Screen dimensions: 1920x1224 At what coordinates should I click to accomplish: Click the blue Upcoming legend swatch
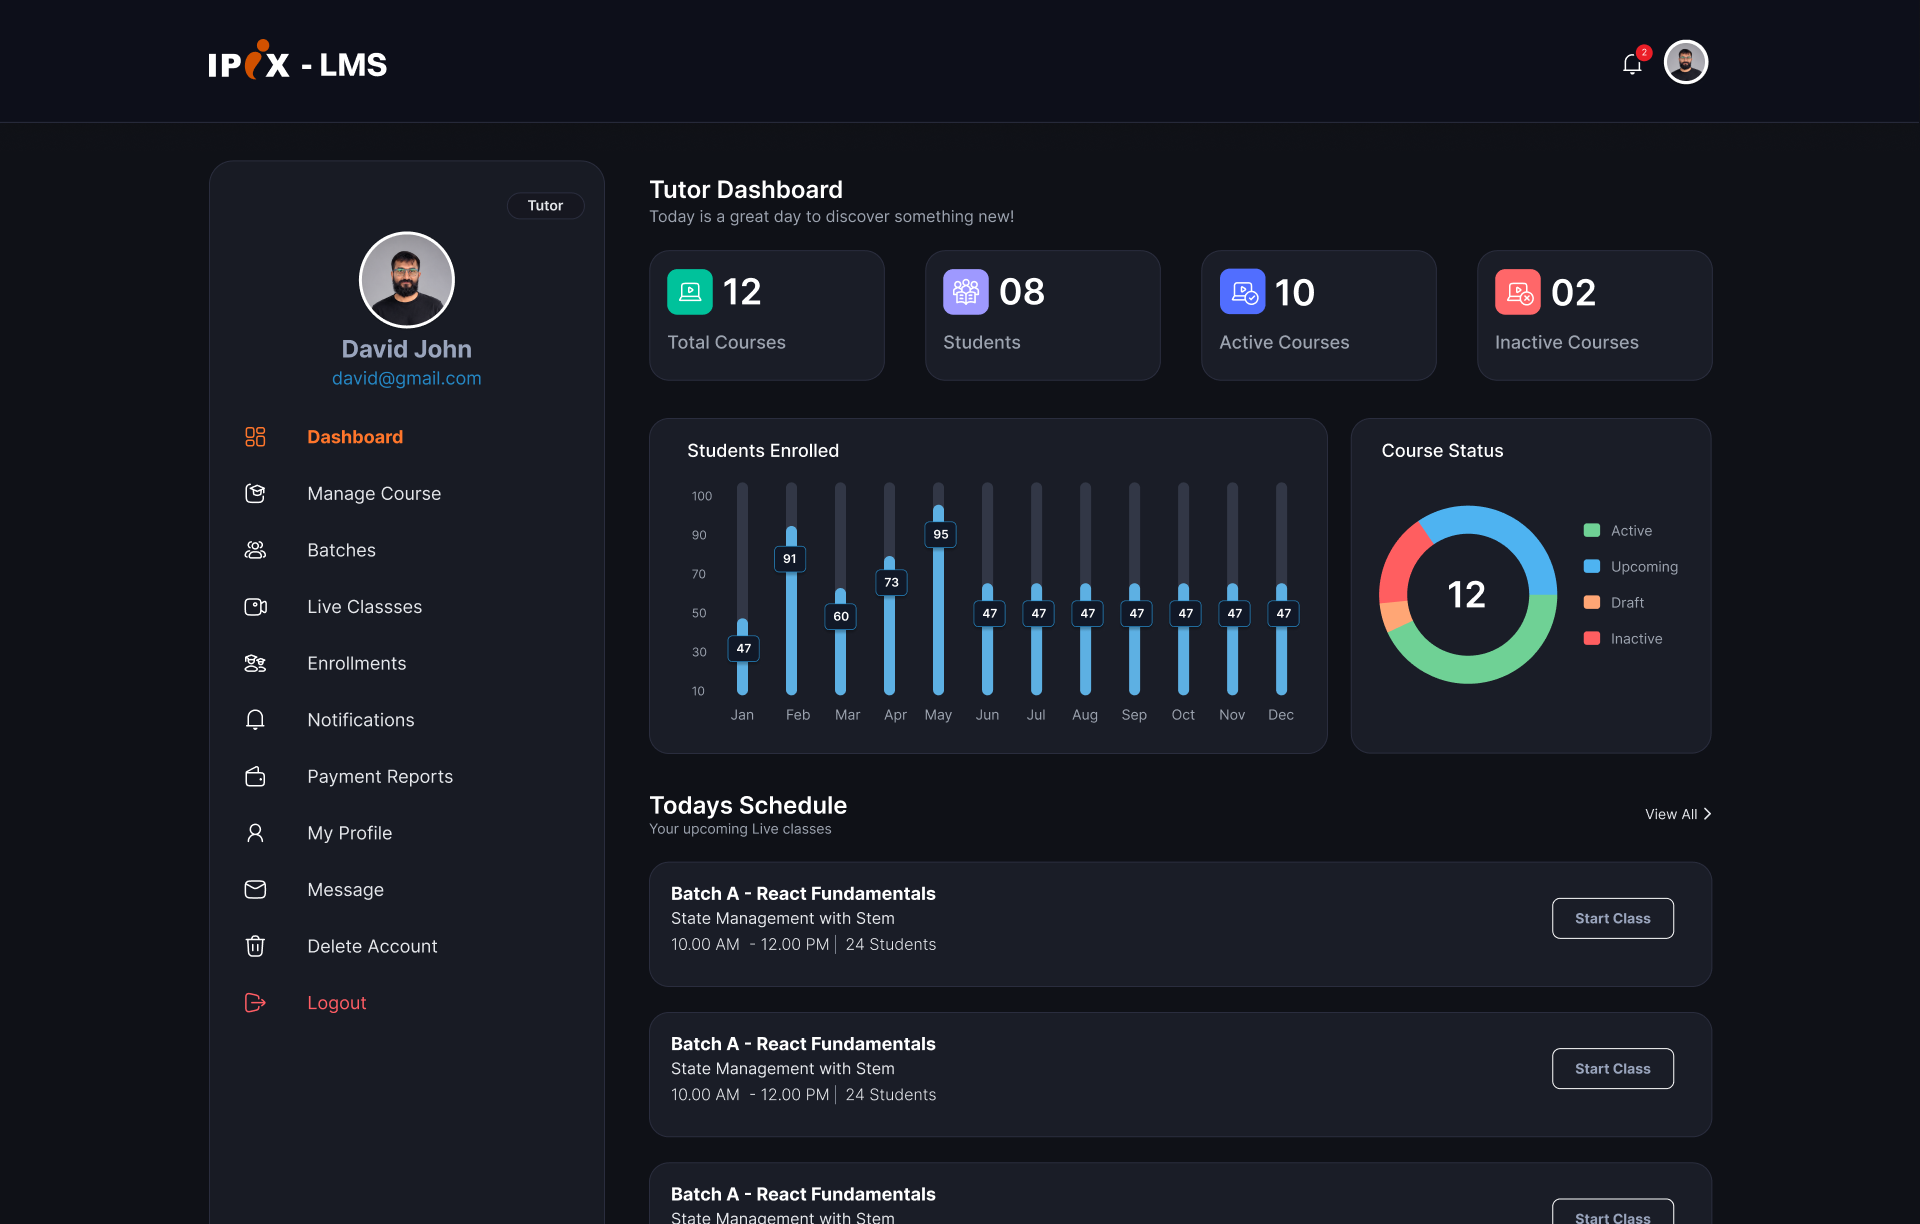(x=1591, y=566)
